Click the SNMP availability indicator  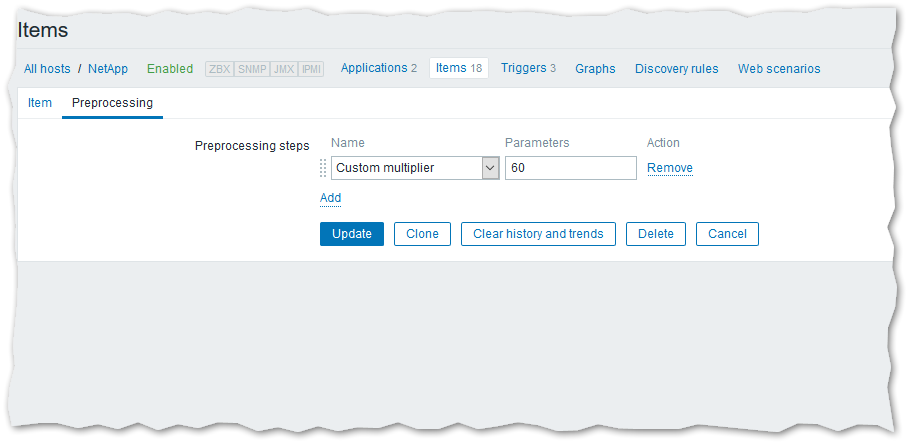click(251, 69)
